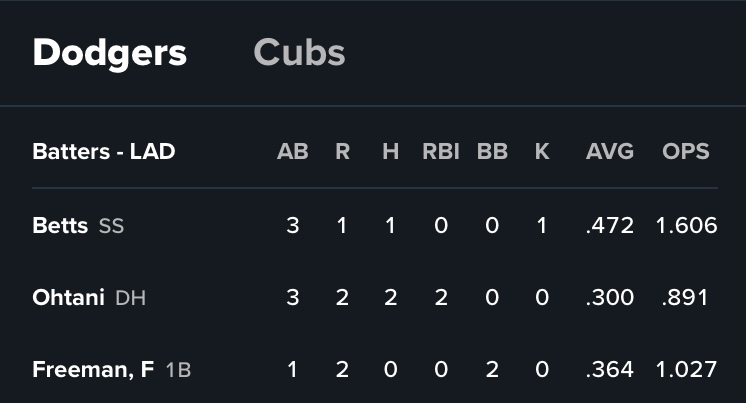Image resolution: width=746 pixels, height=403 pixels.
Task: Click Freeman's .364 batting average
Action: click(610, 369)
